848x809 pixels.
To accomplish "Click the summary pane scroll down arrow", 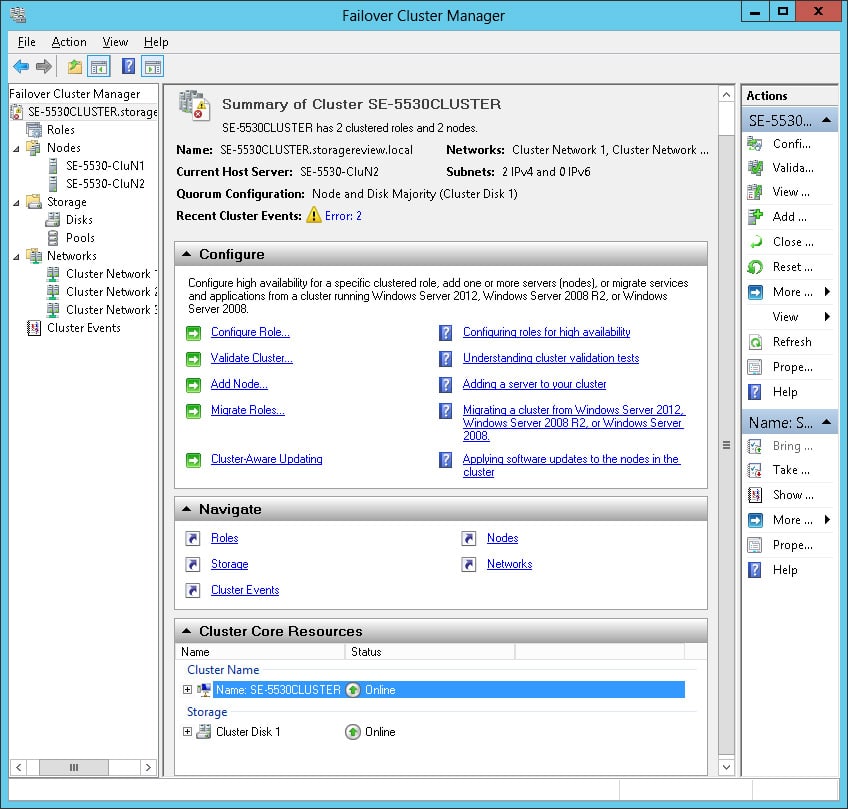I will tap(726, 767).
